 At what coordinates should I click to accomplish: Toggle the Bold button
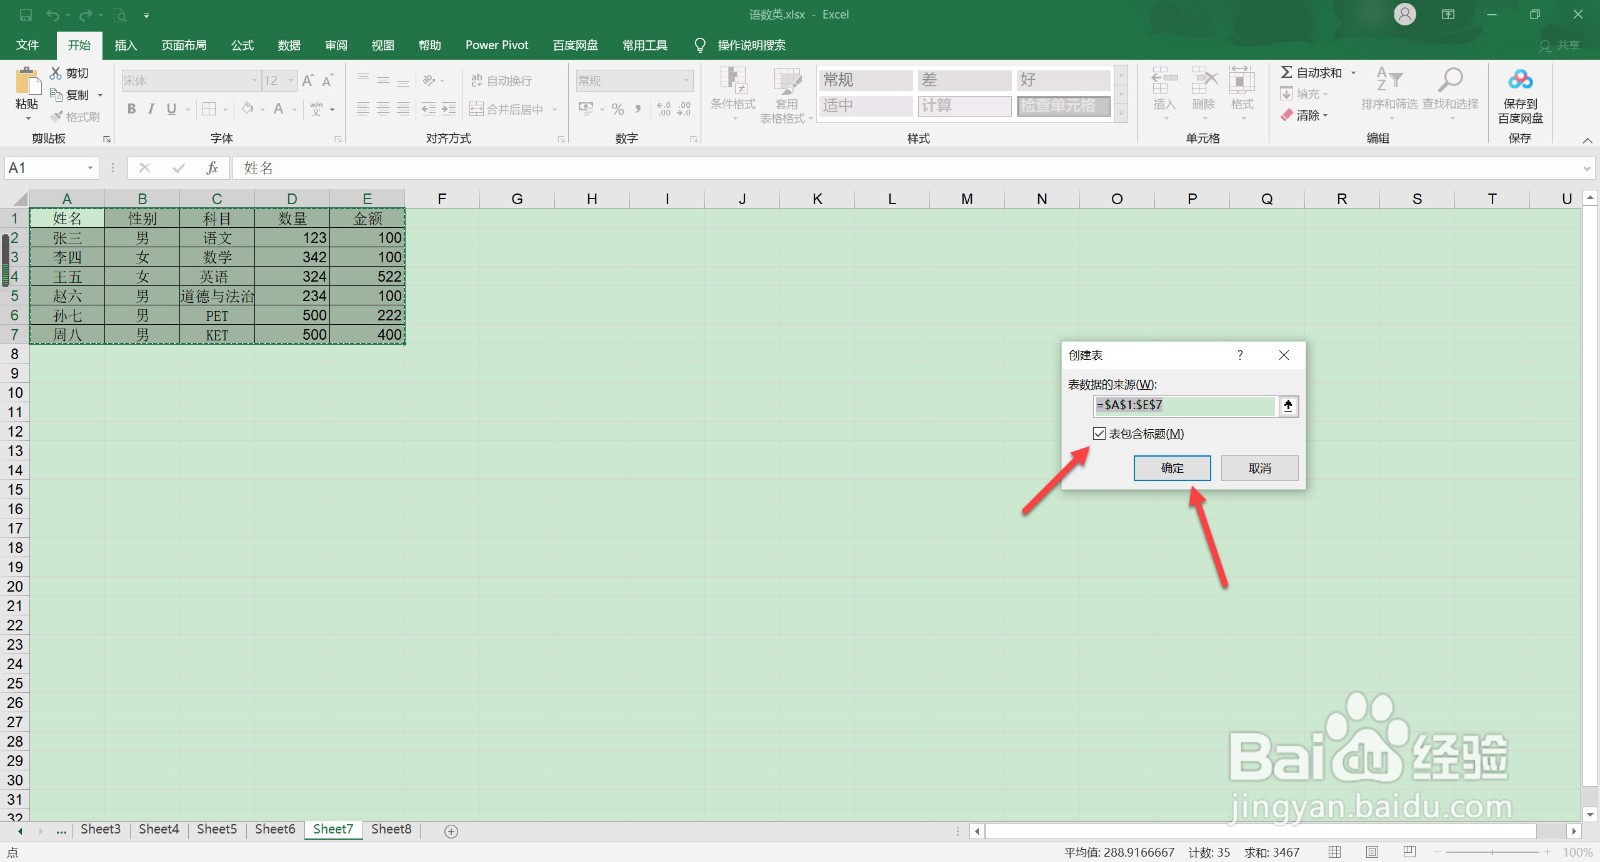(131, 109)
